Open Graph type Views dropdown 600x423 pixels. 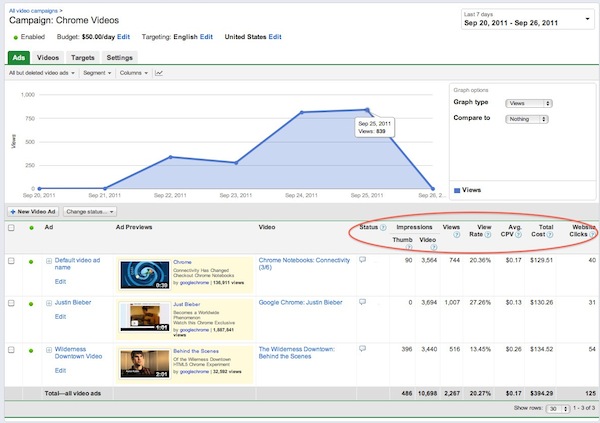(x=529, y=103)
